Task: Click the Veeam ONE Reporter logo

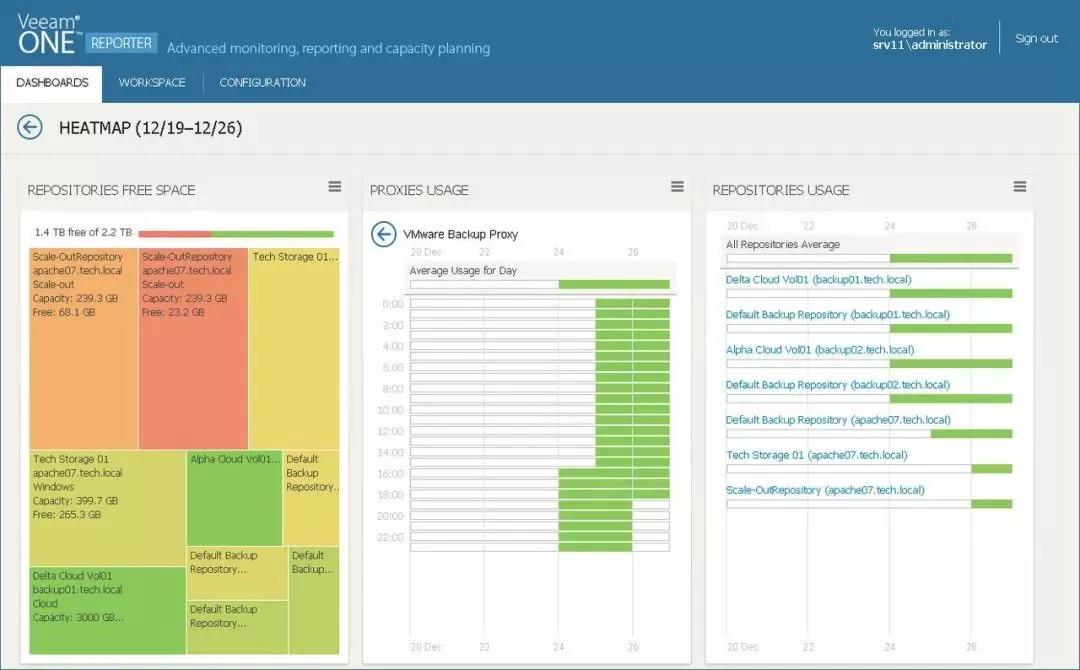Action: [87, 36]
